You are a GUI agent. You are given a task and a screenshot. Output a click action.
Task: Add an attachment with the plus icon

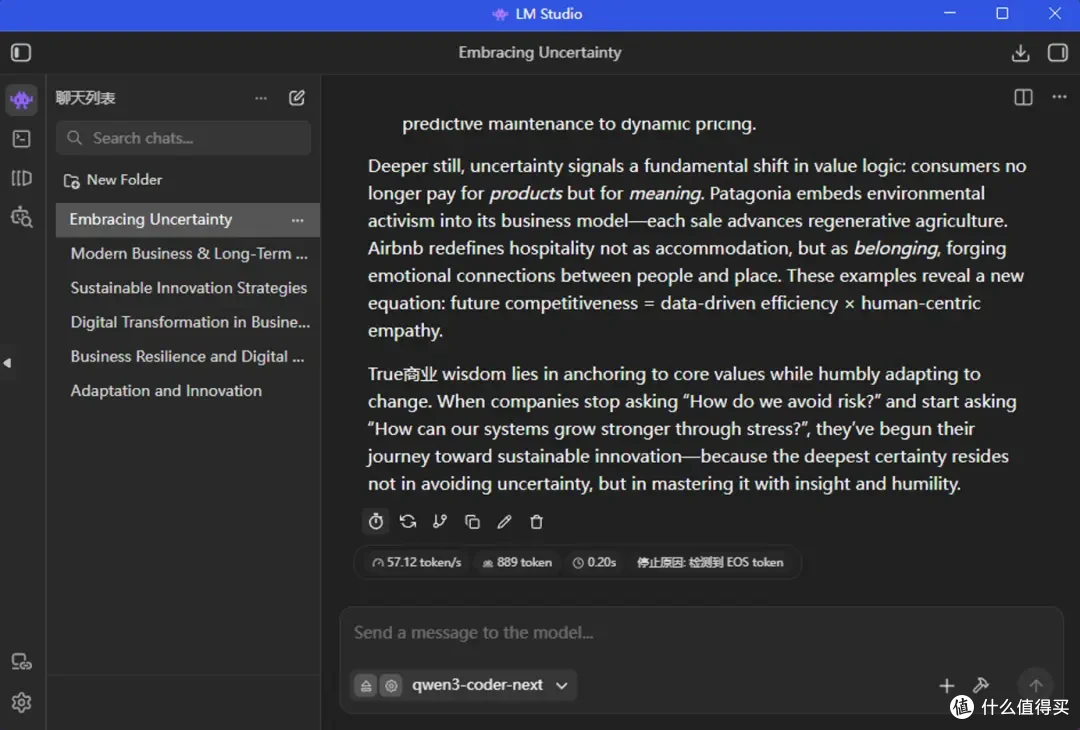[946, 686]
